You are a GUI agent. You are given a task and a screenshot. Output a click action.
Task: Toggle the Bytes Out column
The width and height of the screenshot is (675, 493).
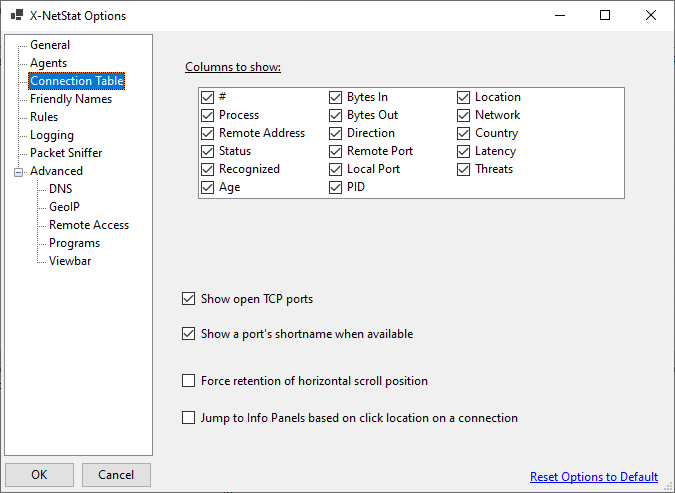335,115
